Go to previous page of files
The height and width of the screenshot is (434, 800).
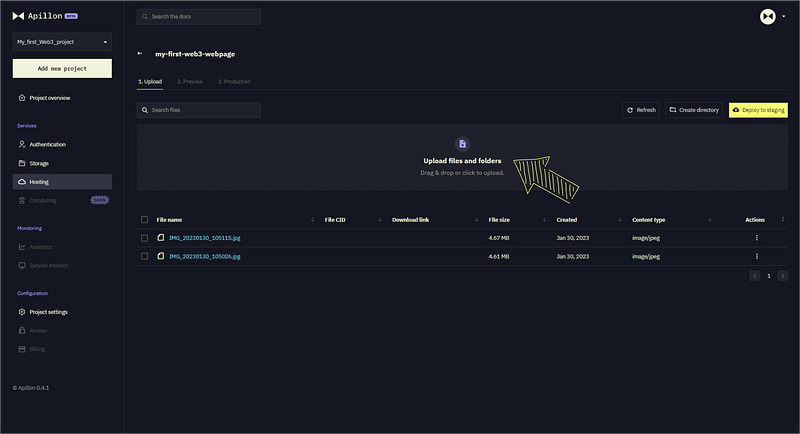pos(755,276)
